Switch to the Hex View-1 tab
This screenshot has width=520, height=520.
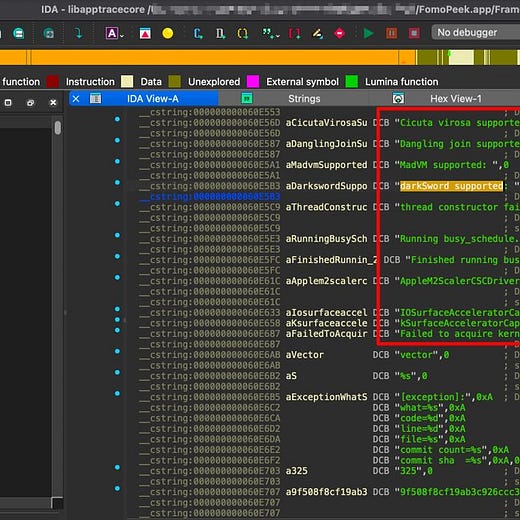coord(456,99)
